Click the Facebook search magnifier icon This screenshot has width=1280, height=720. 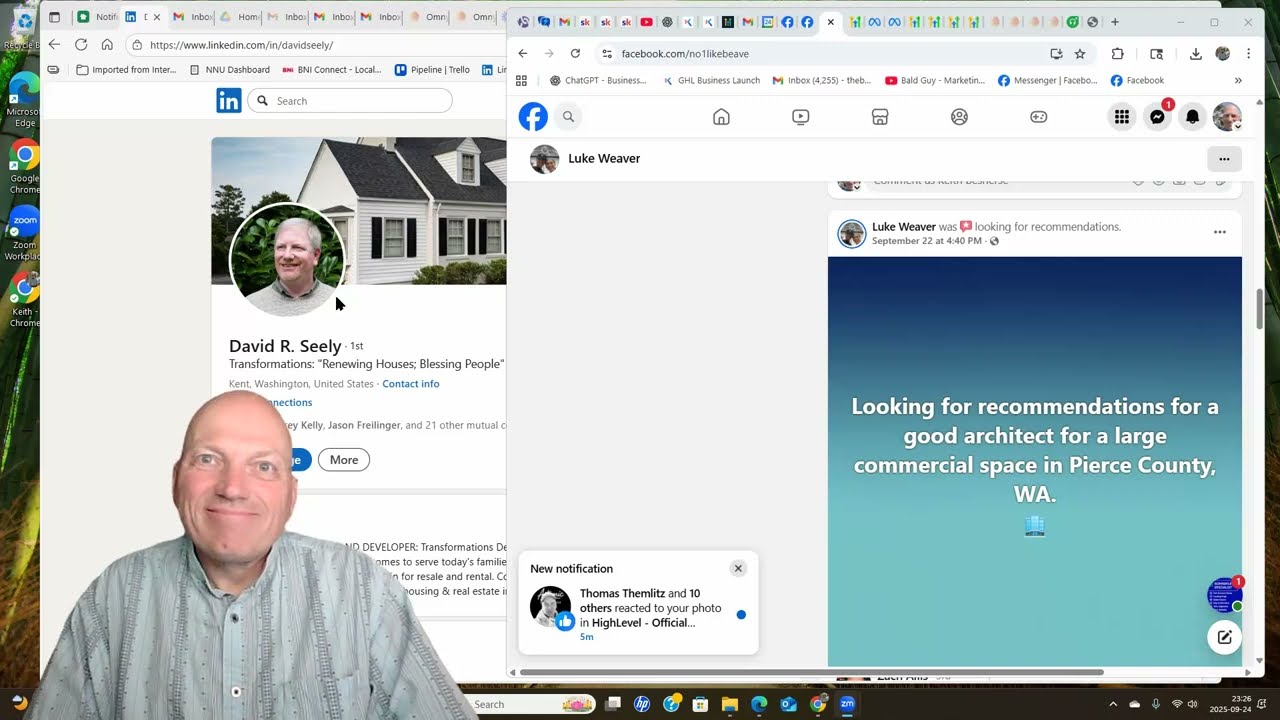coord(568,117)
